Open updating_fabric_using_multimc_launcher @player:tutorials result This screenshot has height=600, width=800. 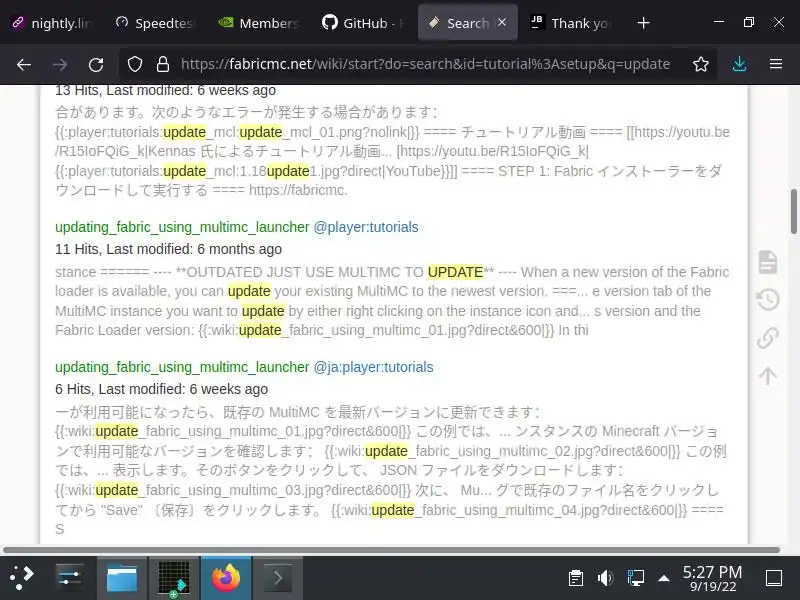[x=182, y=227]
